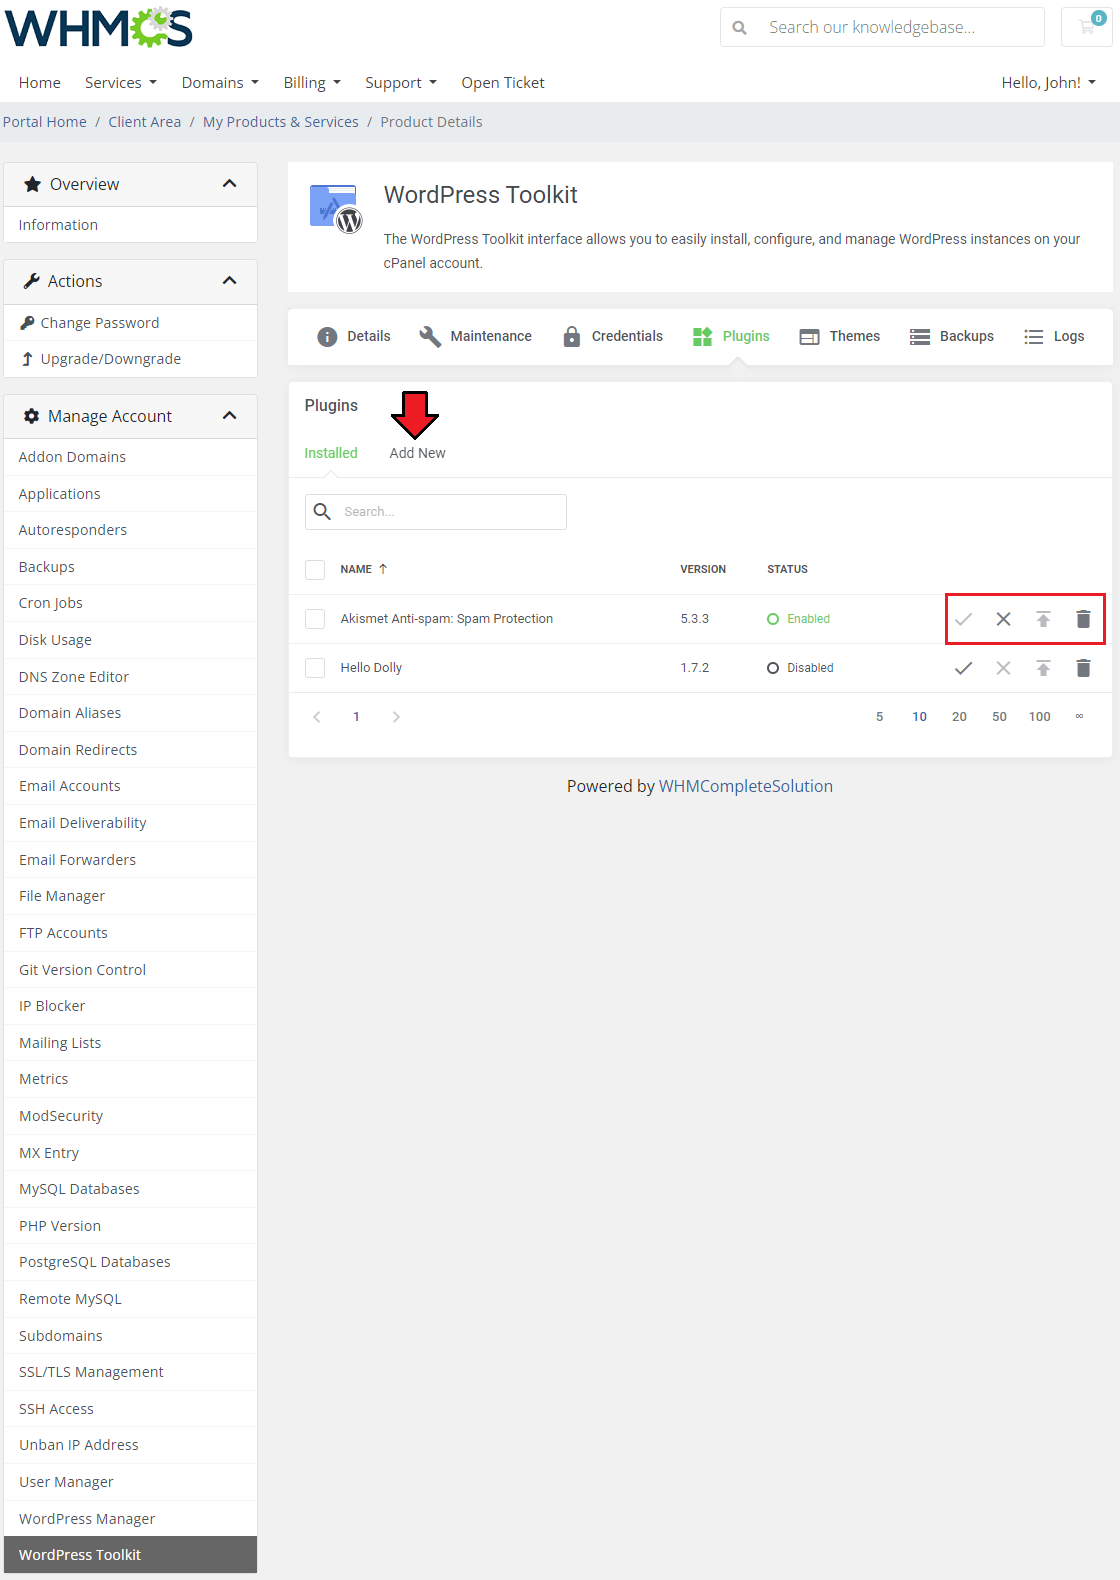Delete Akismet plugin with trash icon
This screenshot has width=1120, height=1580.
pos(1083,619)
